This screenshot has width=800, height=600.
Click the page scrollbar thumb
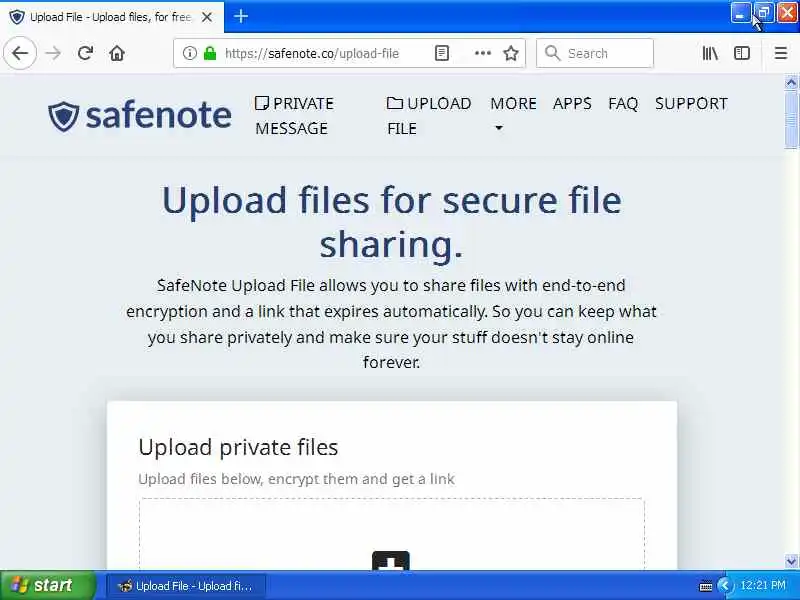coord(791,119)
